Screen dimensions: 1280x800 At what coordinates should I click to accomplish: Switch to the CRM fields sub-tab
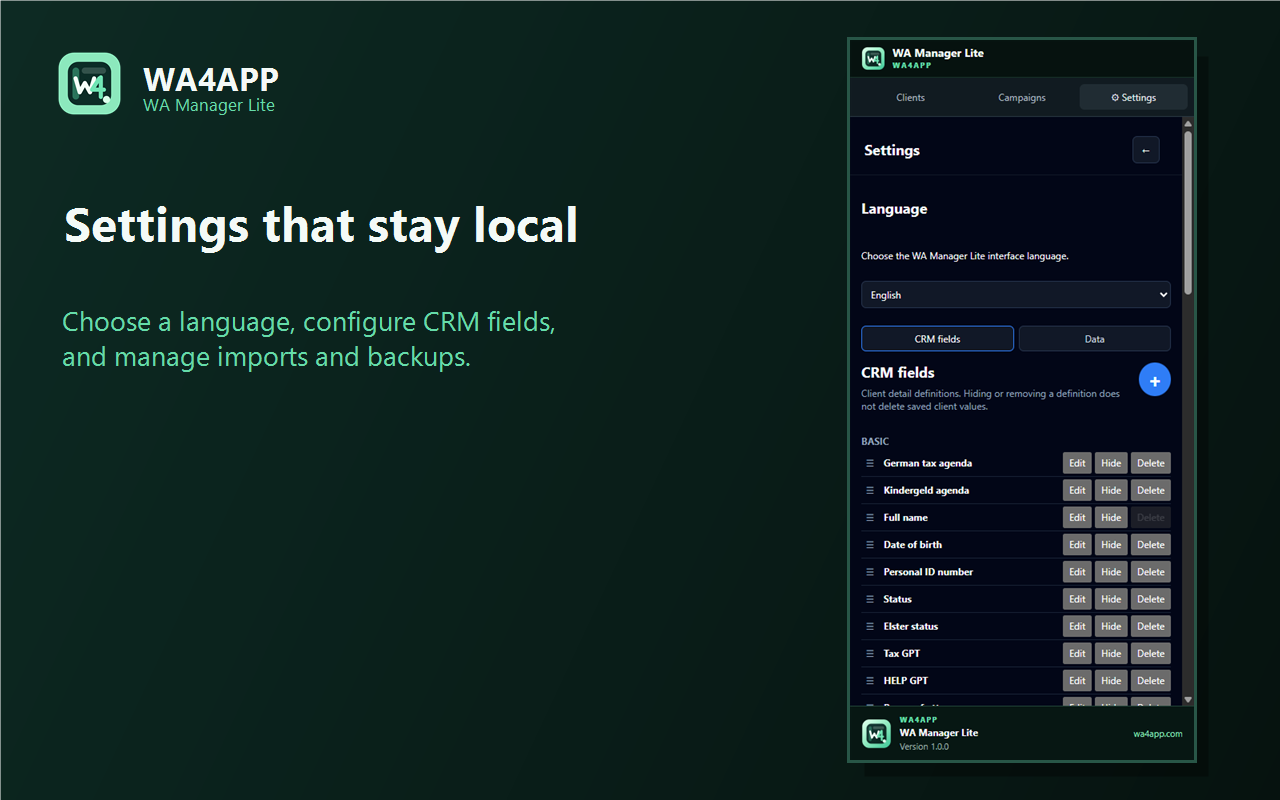tap(938, 339)
